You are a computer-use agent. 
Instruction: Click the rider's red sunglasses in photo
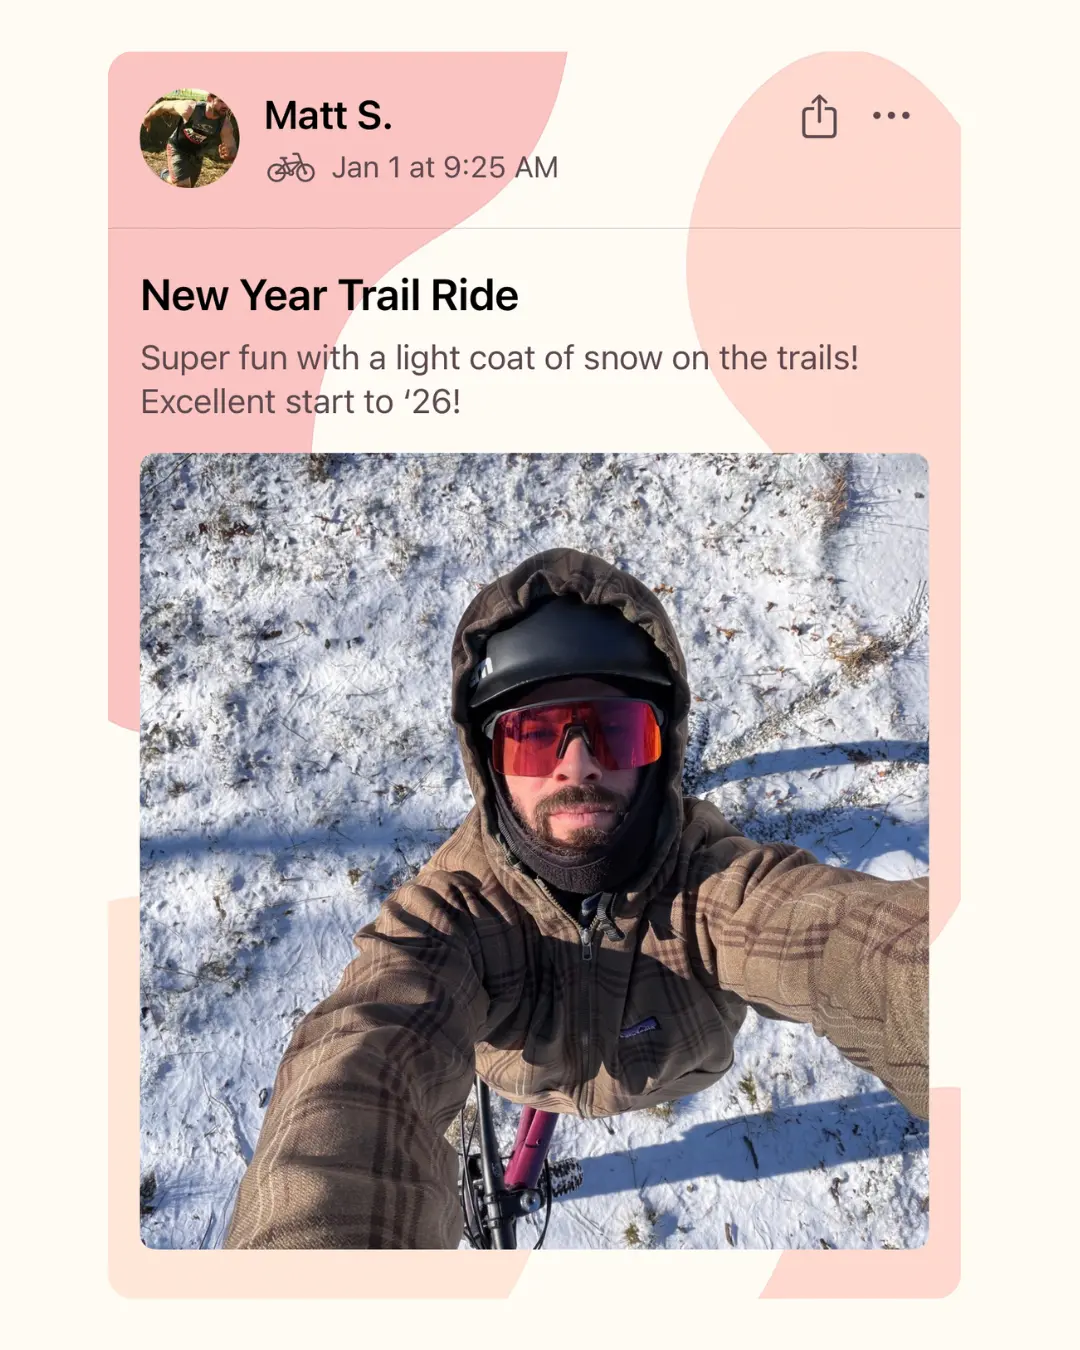(576, 737)
